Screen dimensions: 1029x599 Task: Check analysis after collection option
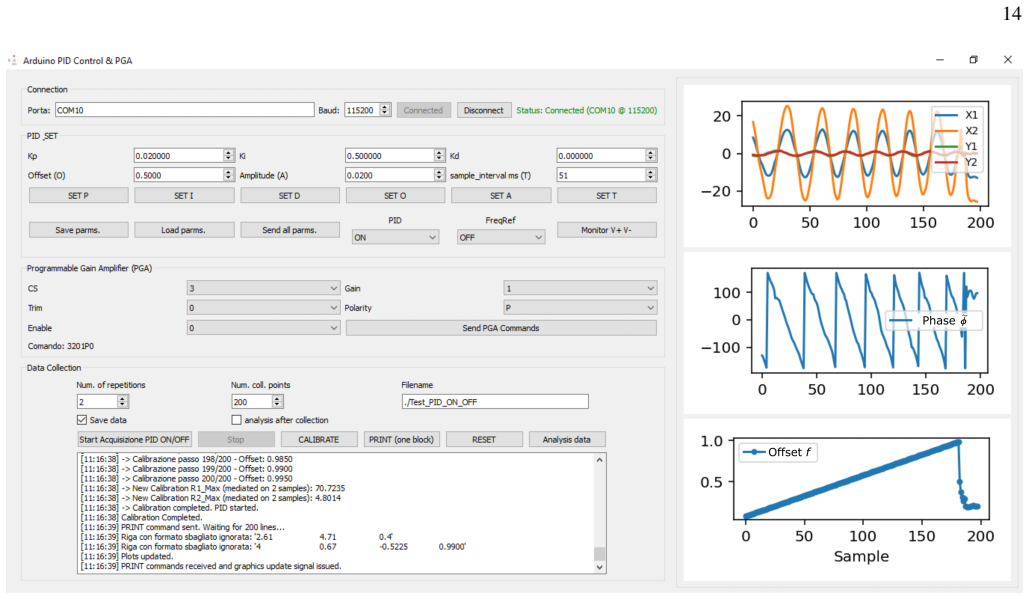tap(236, 420)
